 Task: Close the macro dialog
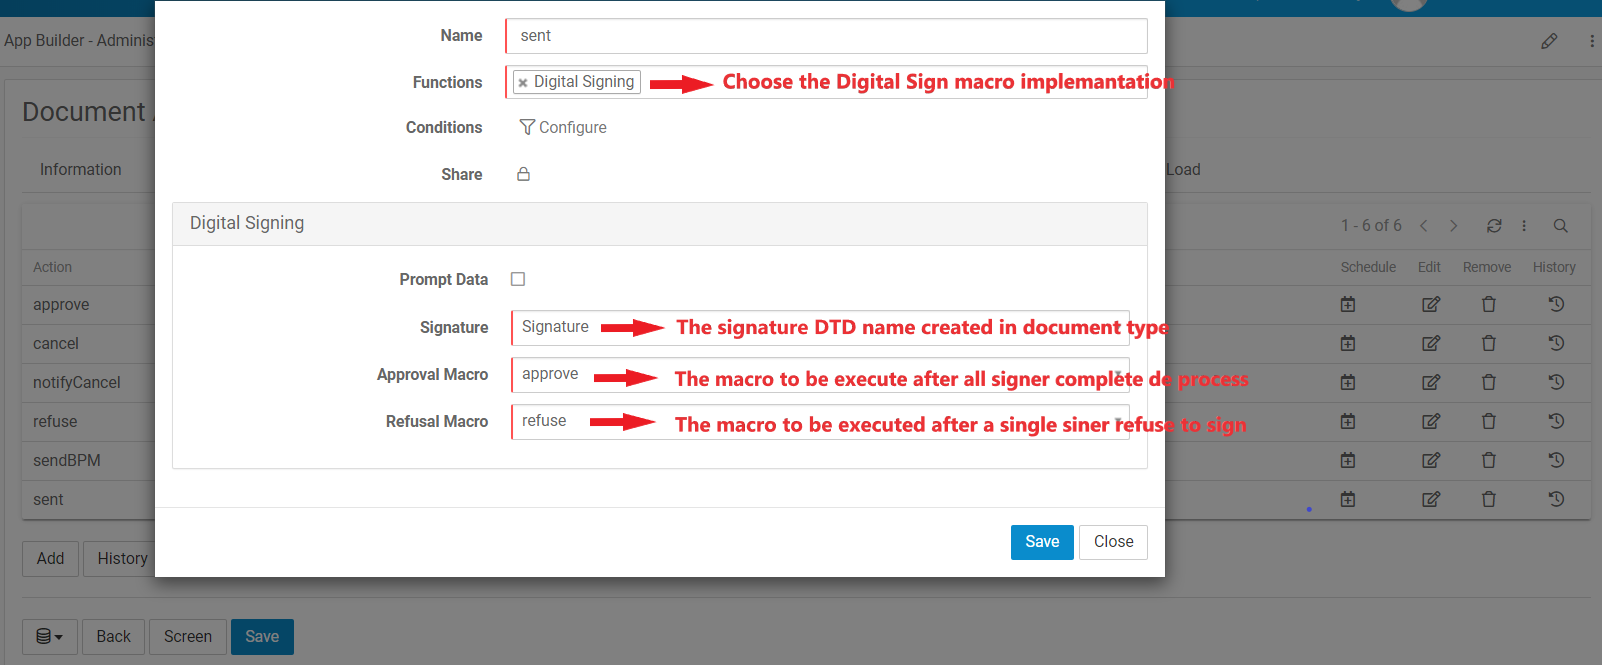tap(1113, 542)
